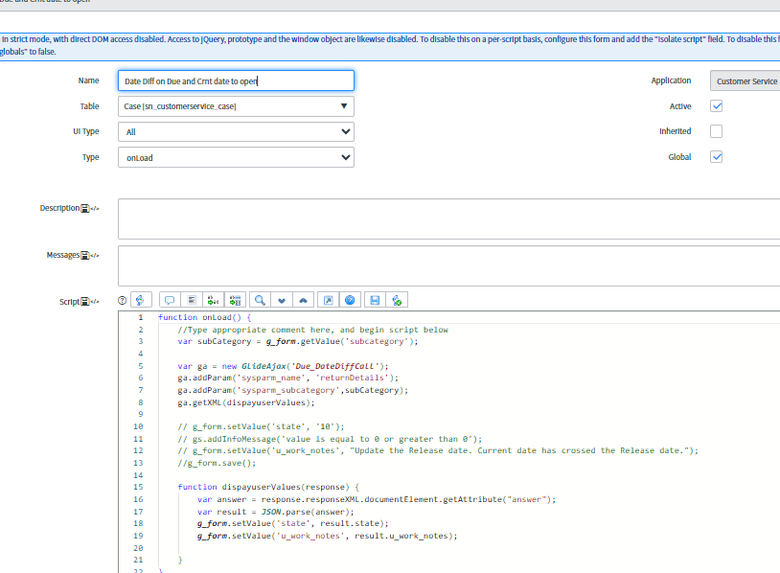Toggle the Global checkbox
Image resolution: width=780 pixels, height=573 pixels.
[716, 157]
